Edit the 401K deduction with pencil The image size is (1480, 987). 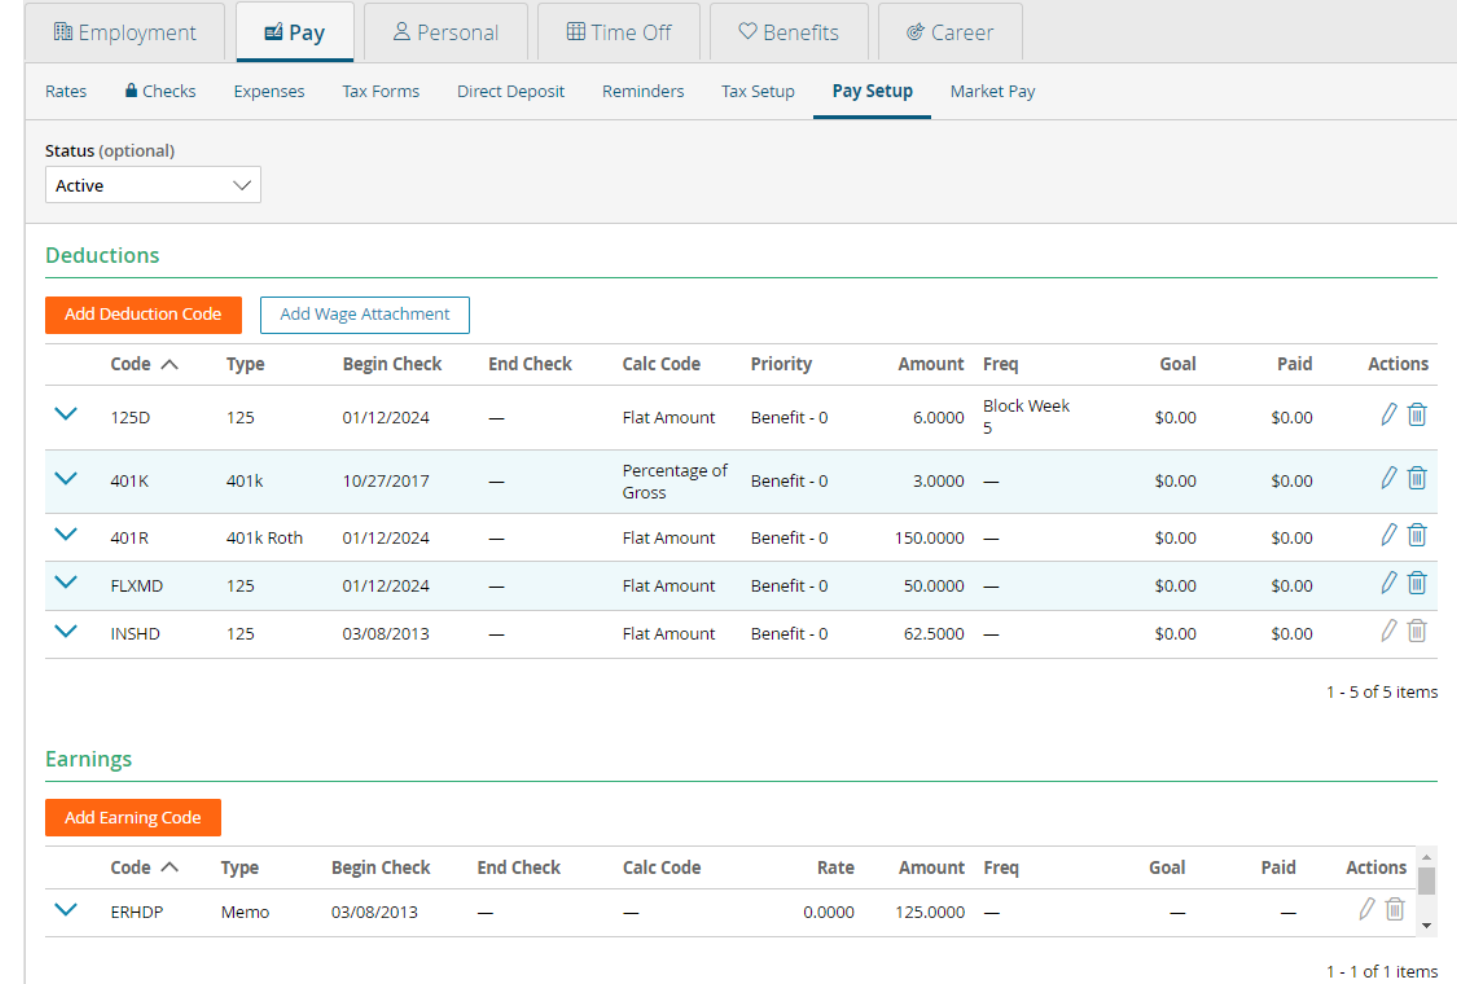[x=1388, y=479]
